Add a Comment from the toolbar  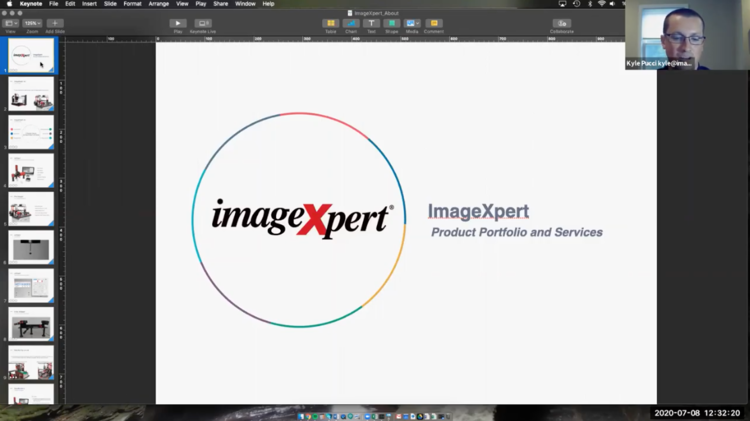tap(434, 23)
